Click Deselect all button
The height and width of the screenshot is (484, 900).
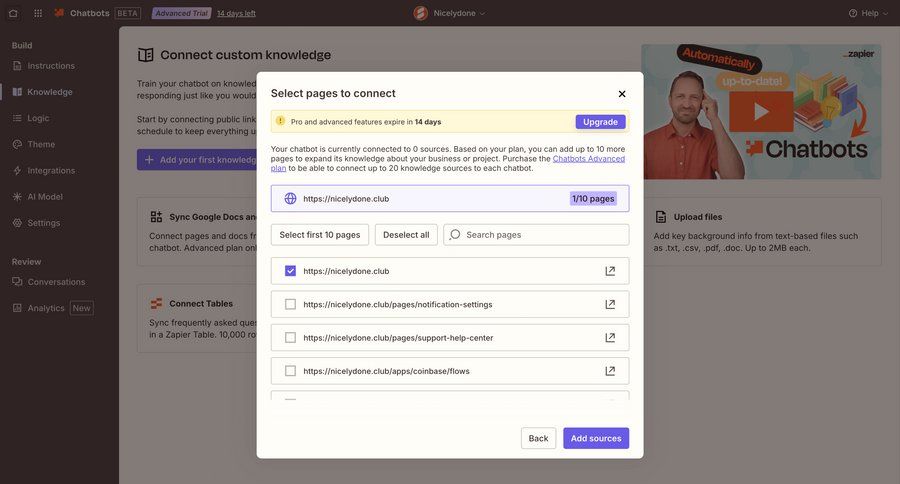pos(406,235)
